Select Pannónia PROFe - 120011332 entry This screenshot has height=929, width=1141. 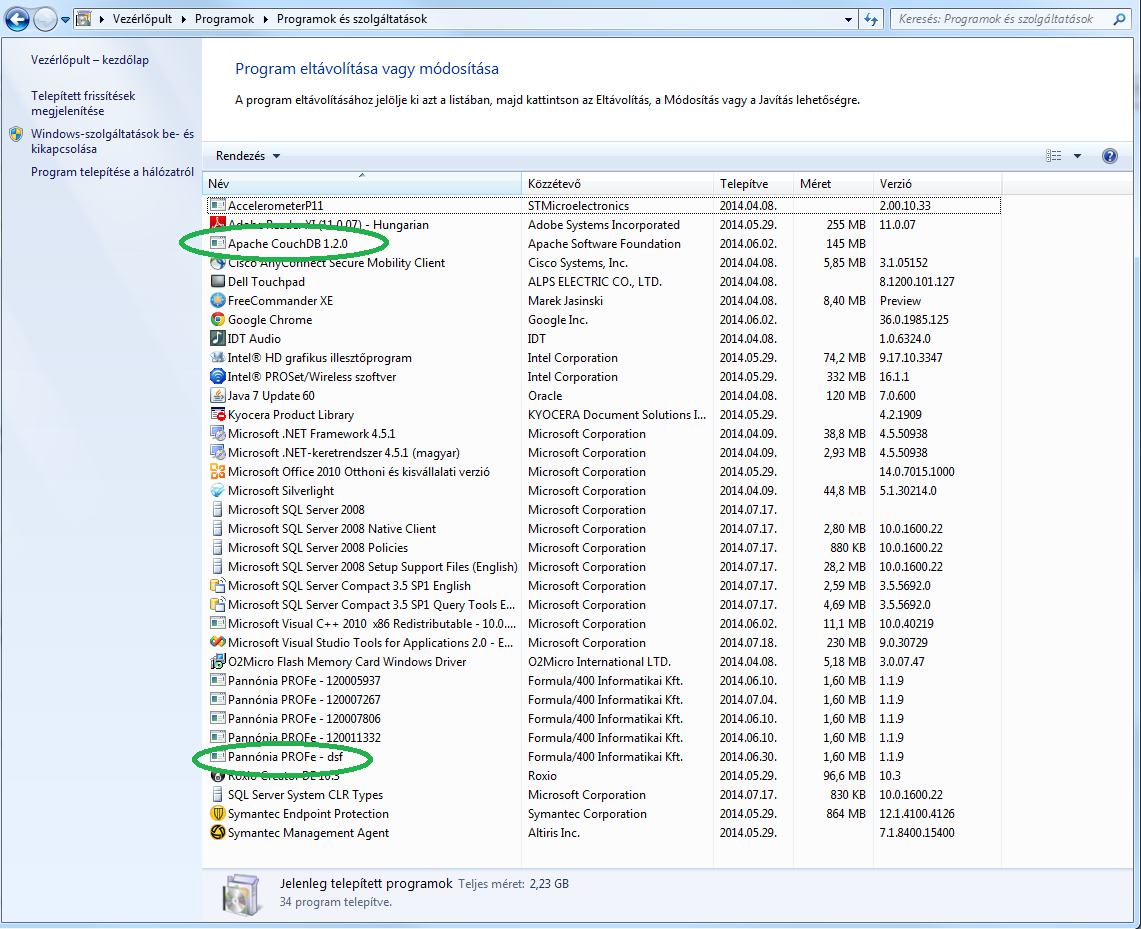click(x=604, y=737)
